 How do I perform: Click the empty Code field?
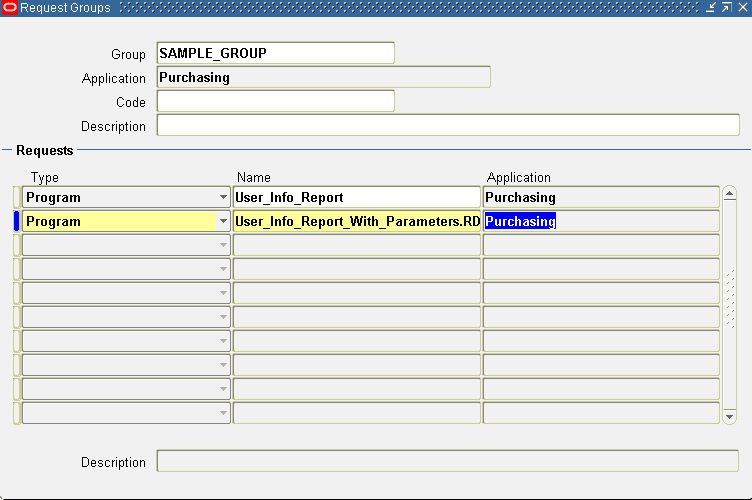click(x=275, y=101)
